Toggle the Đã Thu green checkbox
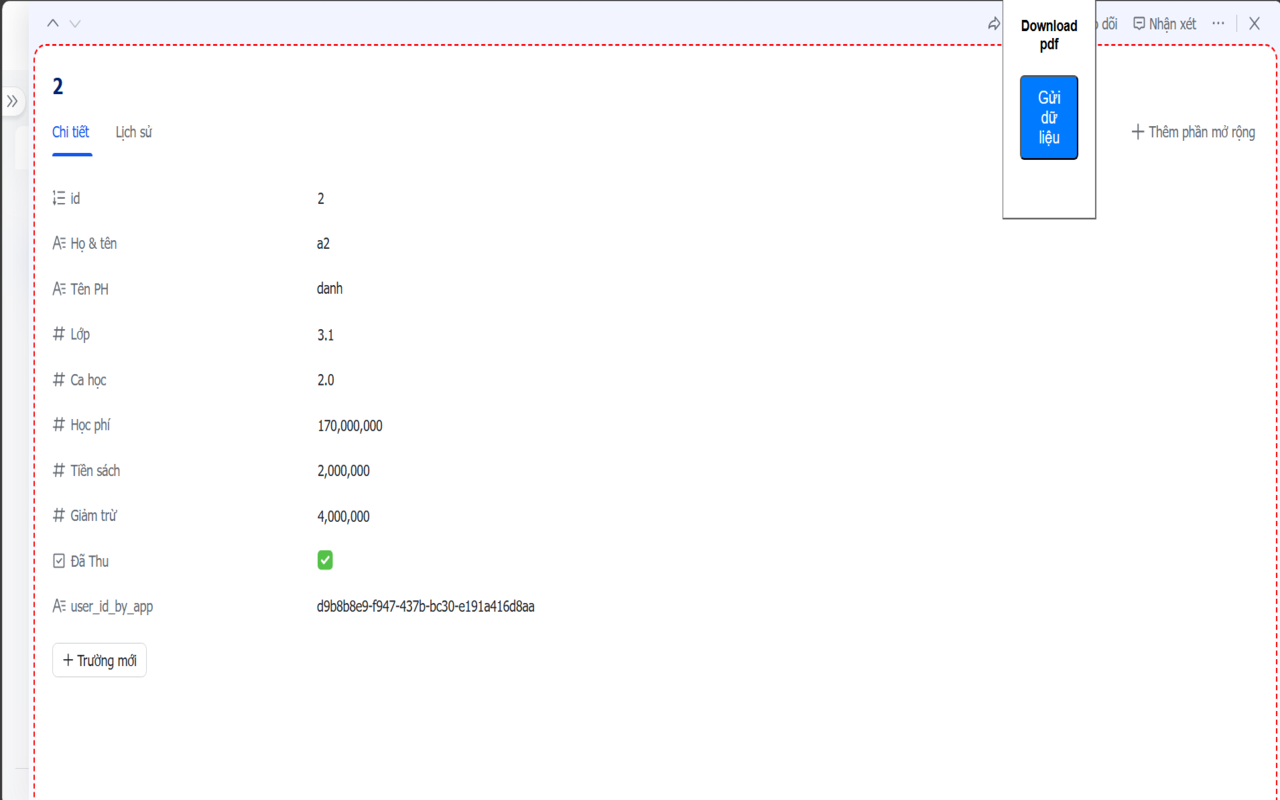Image resolution: width=1280 pixels, height=800 pixels. pyautogui.click(x=325, y=560)
